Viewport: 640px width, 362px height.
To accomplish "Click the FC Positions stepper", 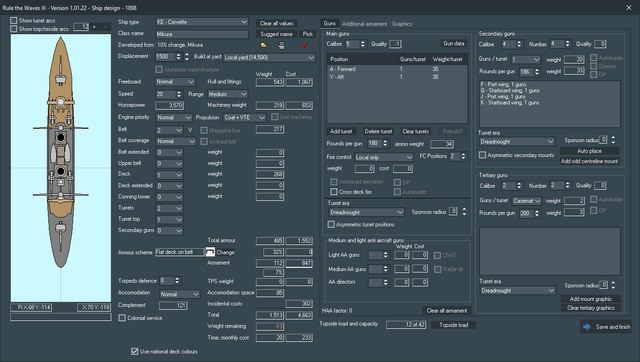I will click(463, 156).
